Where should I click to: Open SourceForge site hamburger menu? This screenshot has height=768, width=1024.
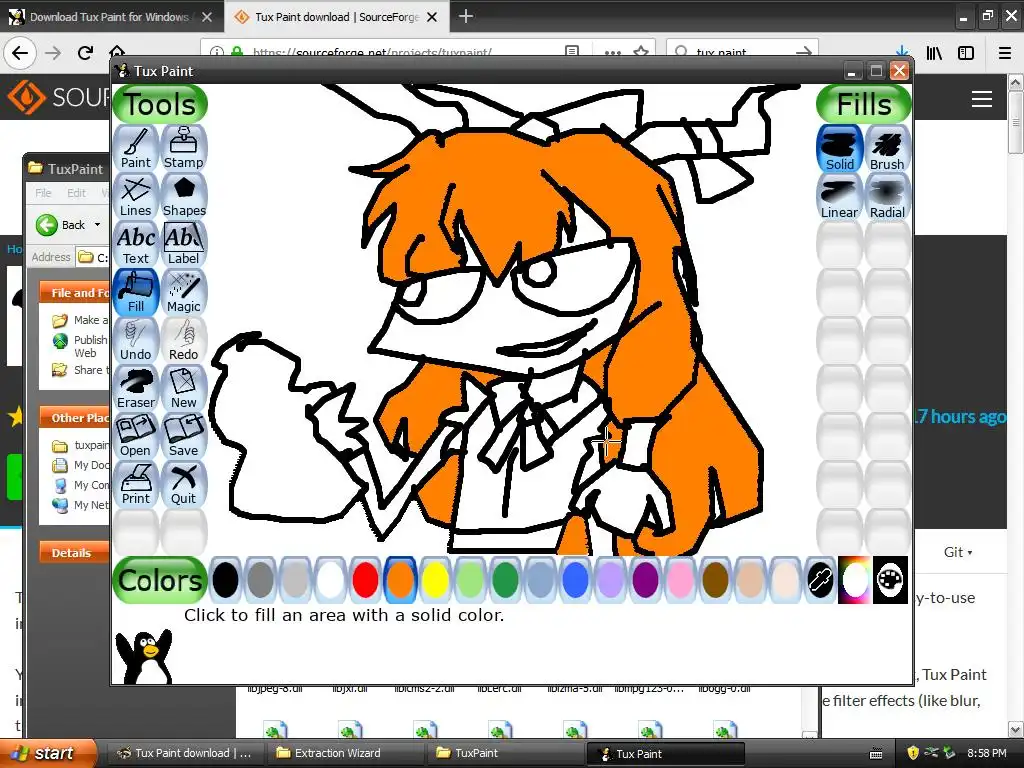pos(982,99)
